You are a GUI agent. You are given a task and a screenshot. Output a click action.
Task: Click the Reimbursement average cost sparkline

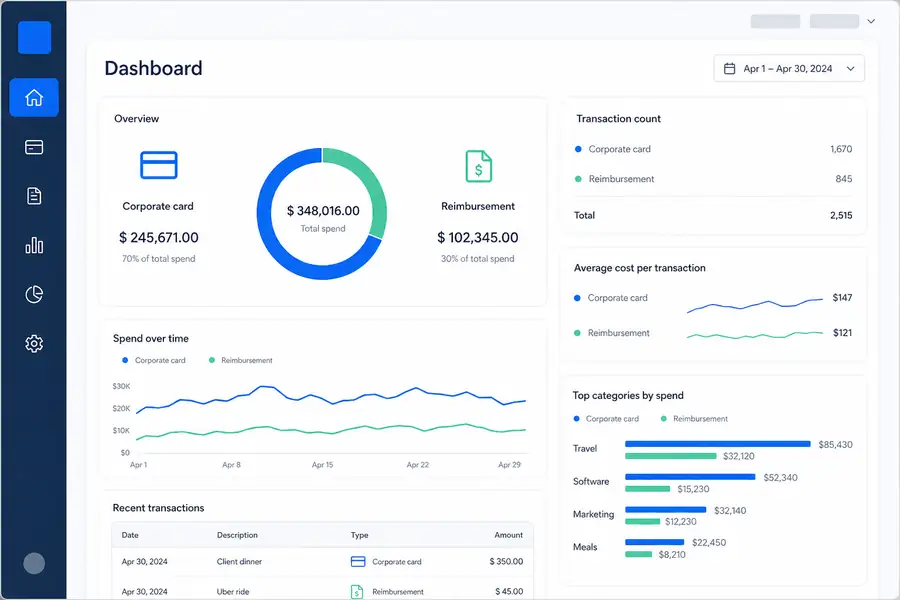[x=755, y=335]
